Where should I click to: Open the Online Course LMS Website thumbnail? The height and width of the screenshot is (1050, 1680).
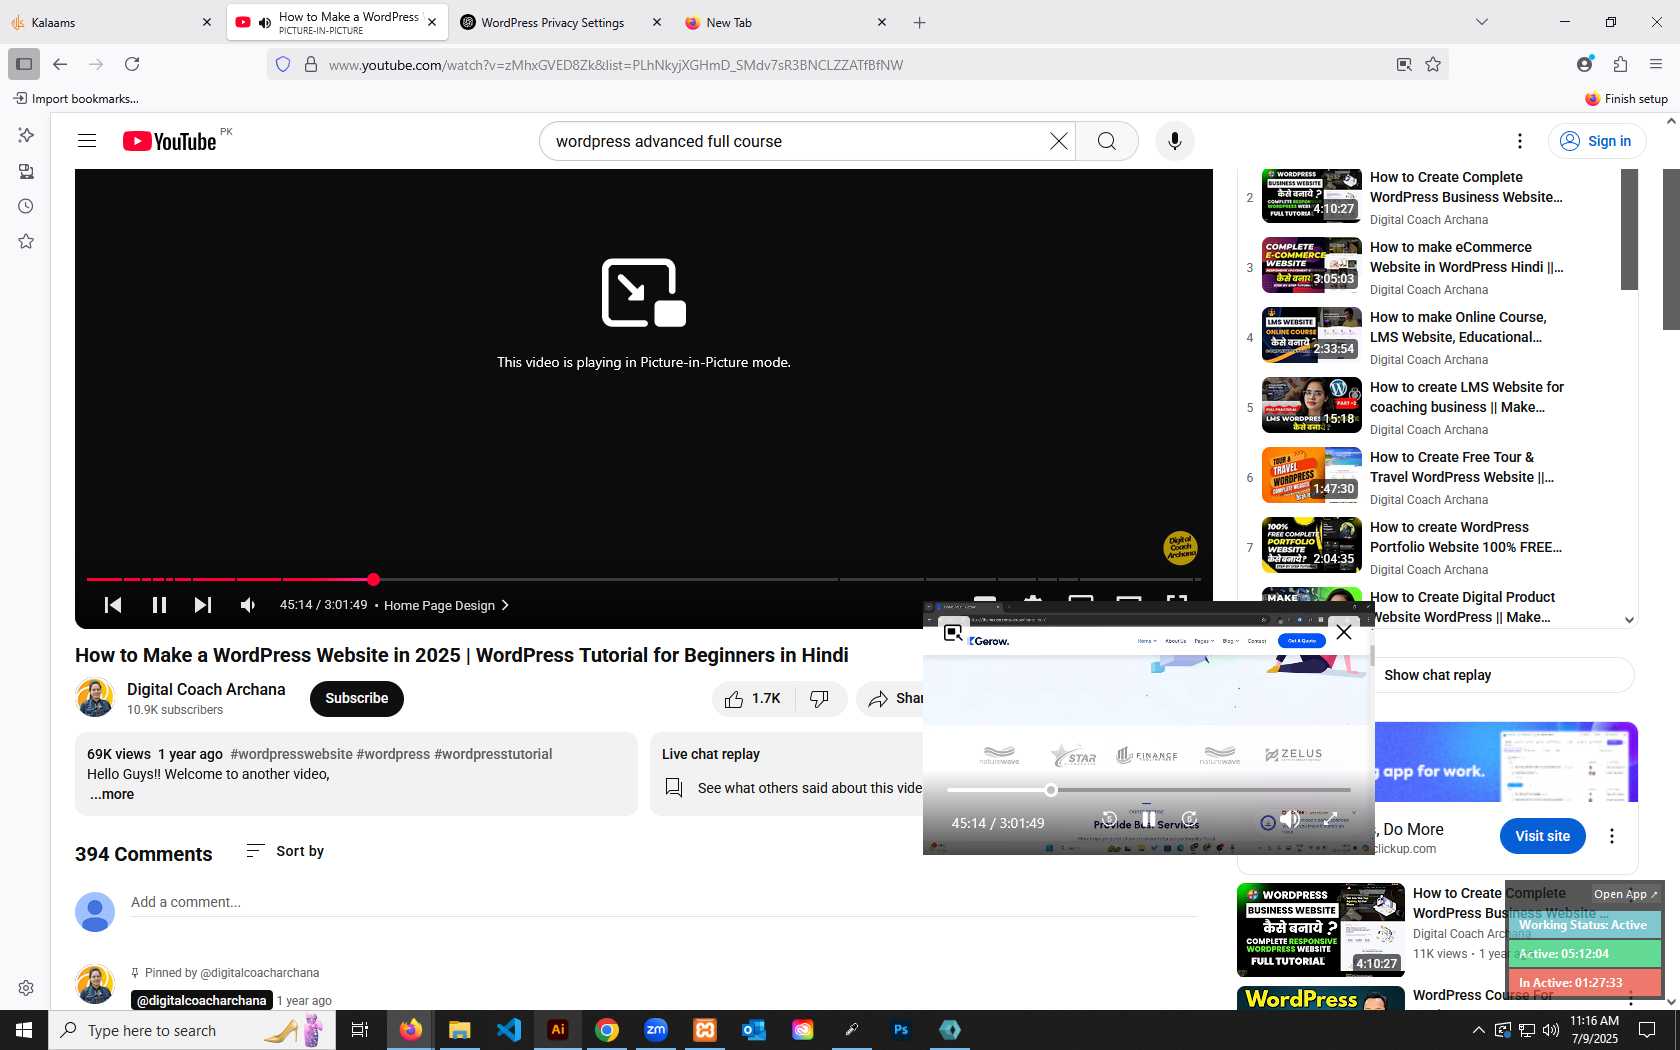(x=1312, y=335)
